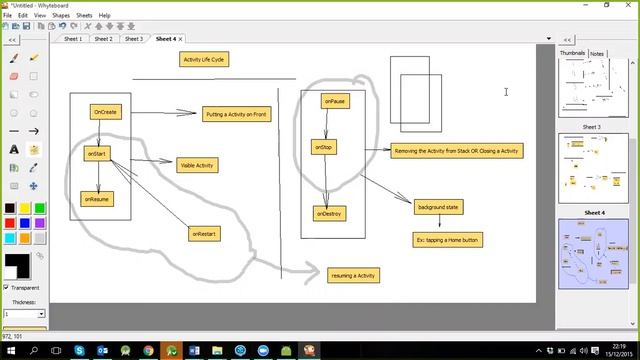Open the Sheet 4 thumbnail

[x=593, y=254]
